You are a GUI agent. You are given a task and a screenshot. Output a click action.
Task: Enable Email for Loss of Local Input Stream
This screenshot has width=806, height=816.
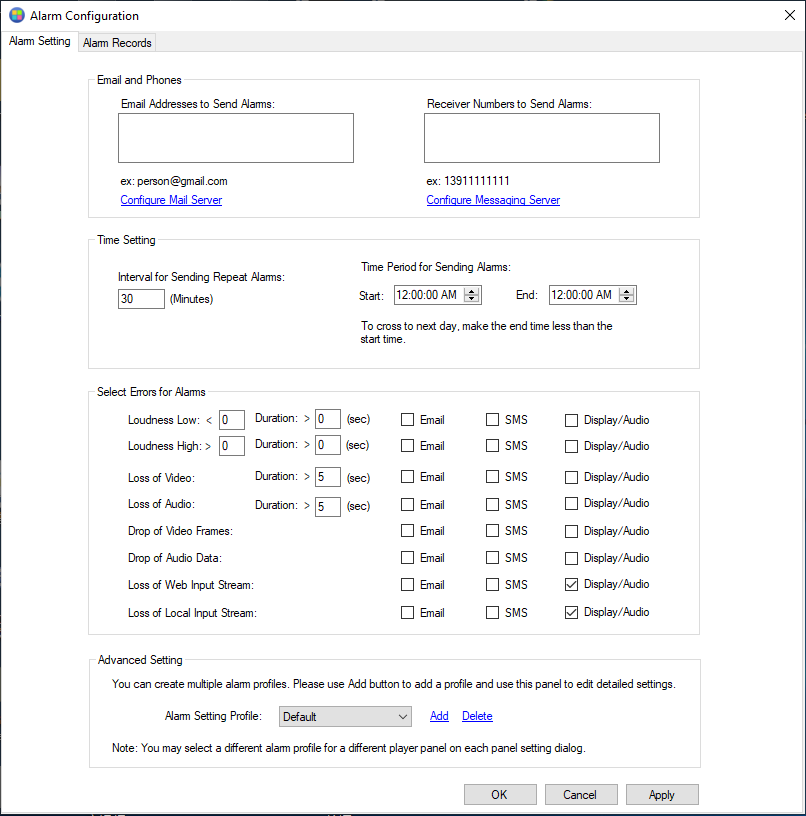(x=407, y=613)
